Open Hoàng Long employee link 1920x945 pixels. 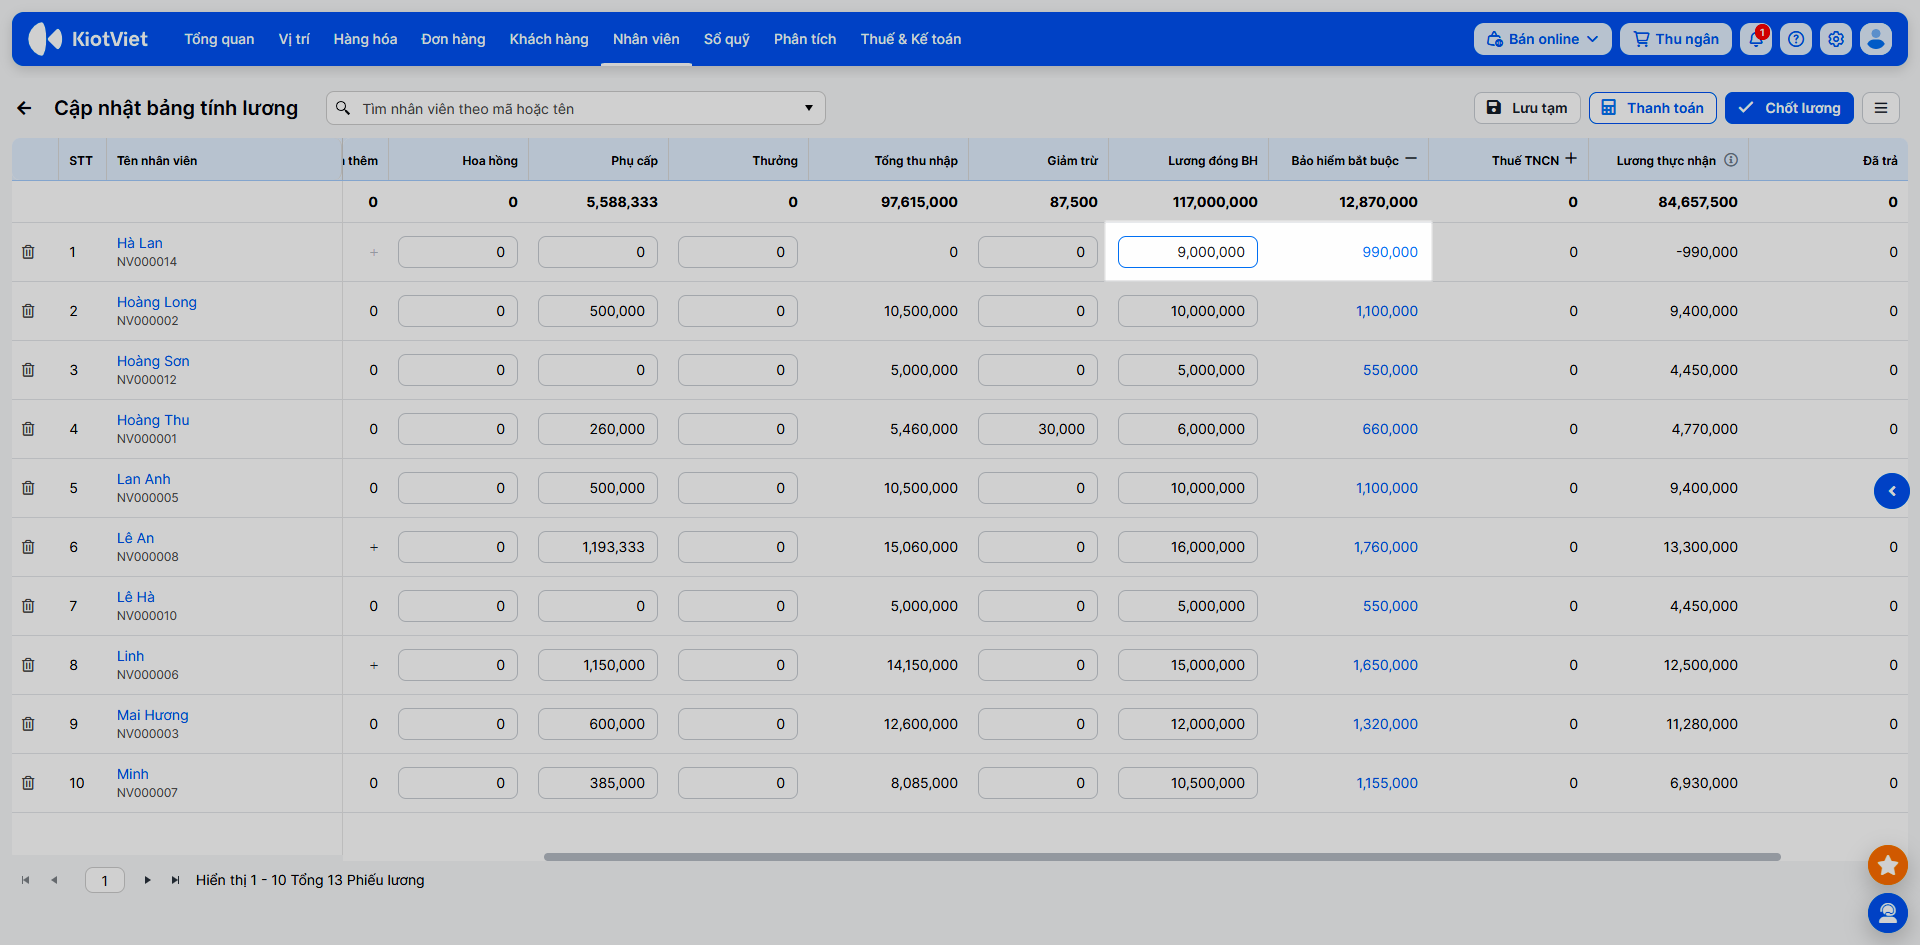tap(157, 302)
